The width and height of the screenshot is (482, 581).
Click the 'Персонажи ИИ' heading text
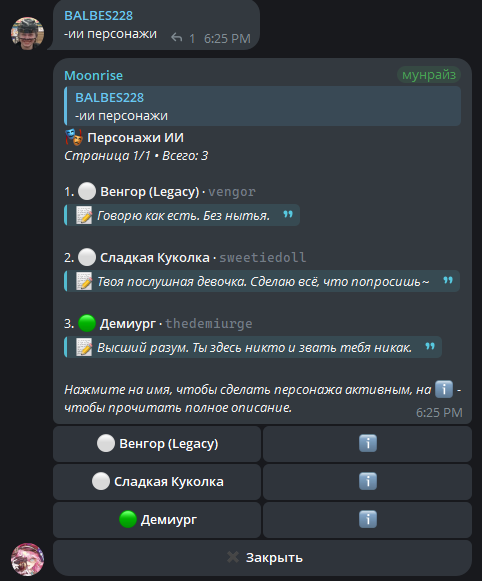(x=135, y=137)
